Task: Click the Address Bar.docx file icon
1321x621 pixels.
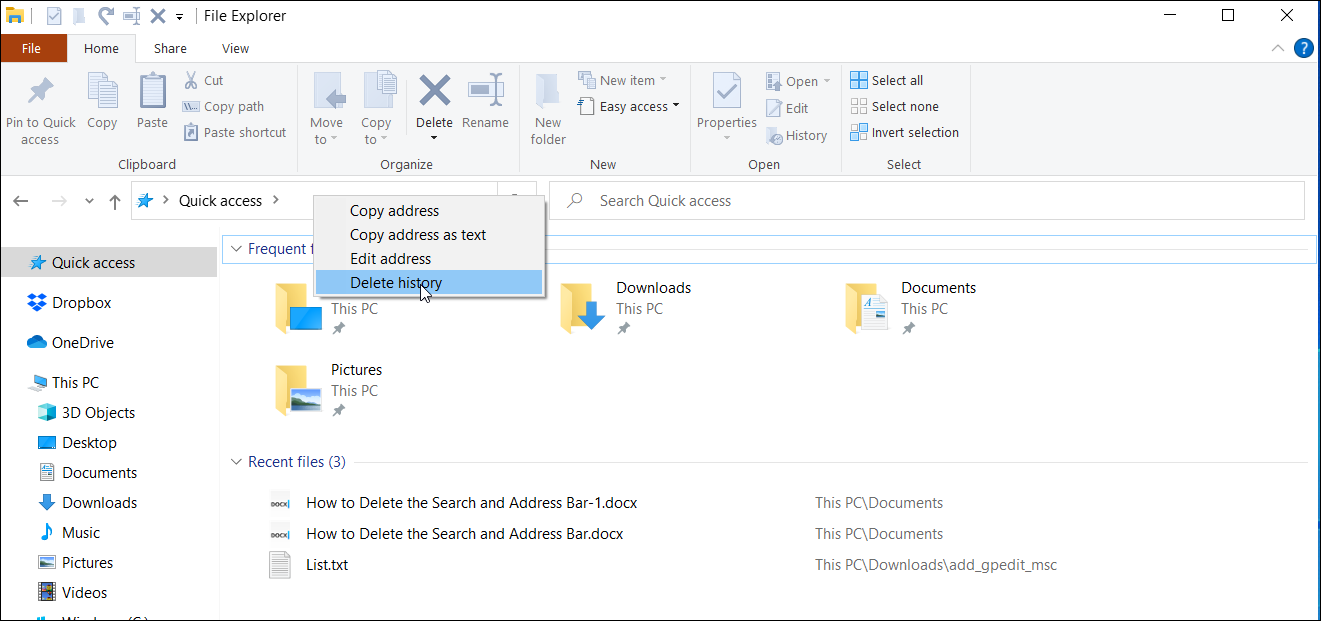Action: point(280,534)
